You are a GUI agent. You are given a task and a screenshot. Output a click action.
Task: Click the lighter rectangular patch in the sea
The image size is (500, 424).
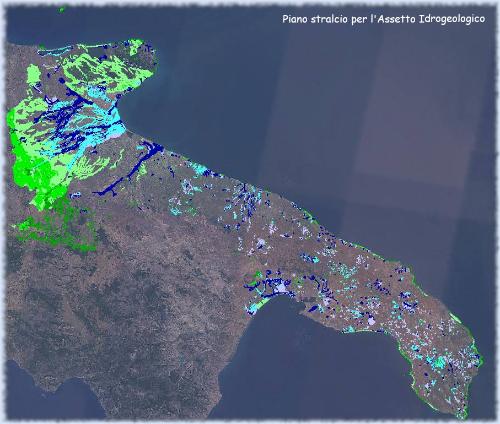point(413,110)
